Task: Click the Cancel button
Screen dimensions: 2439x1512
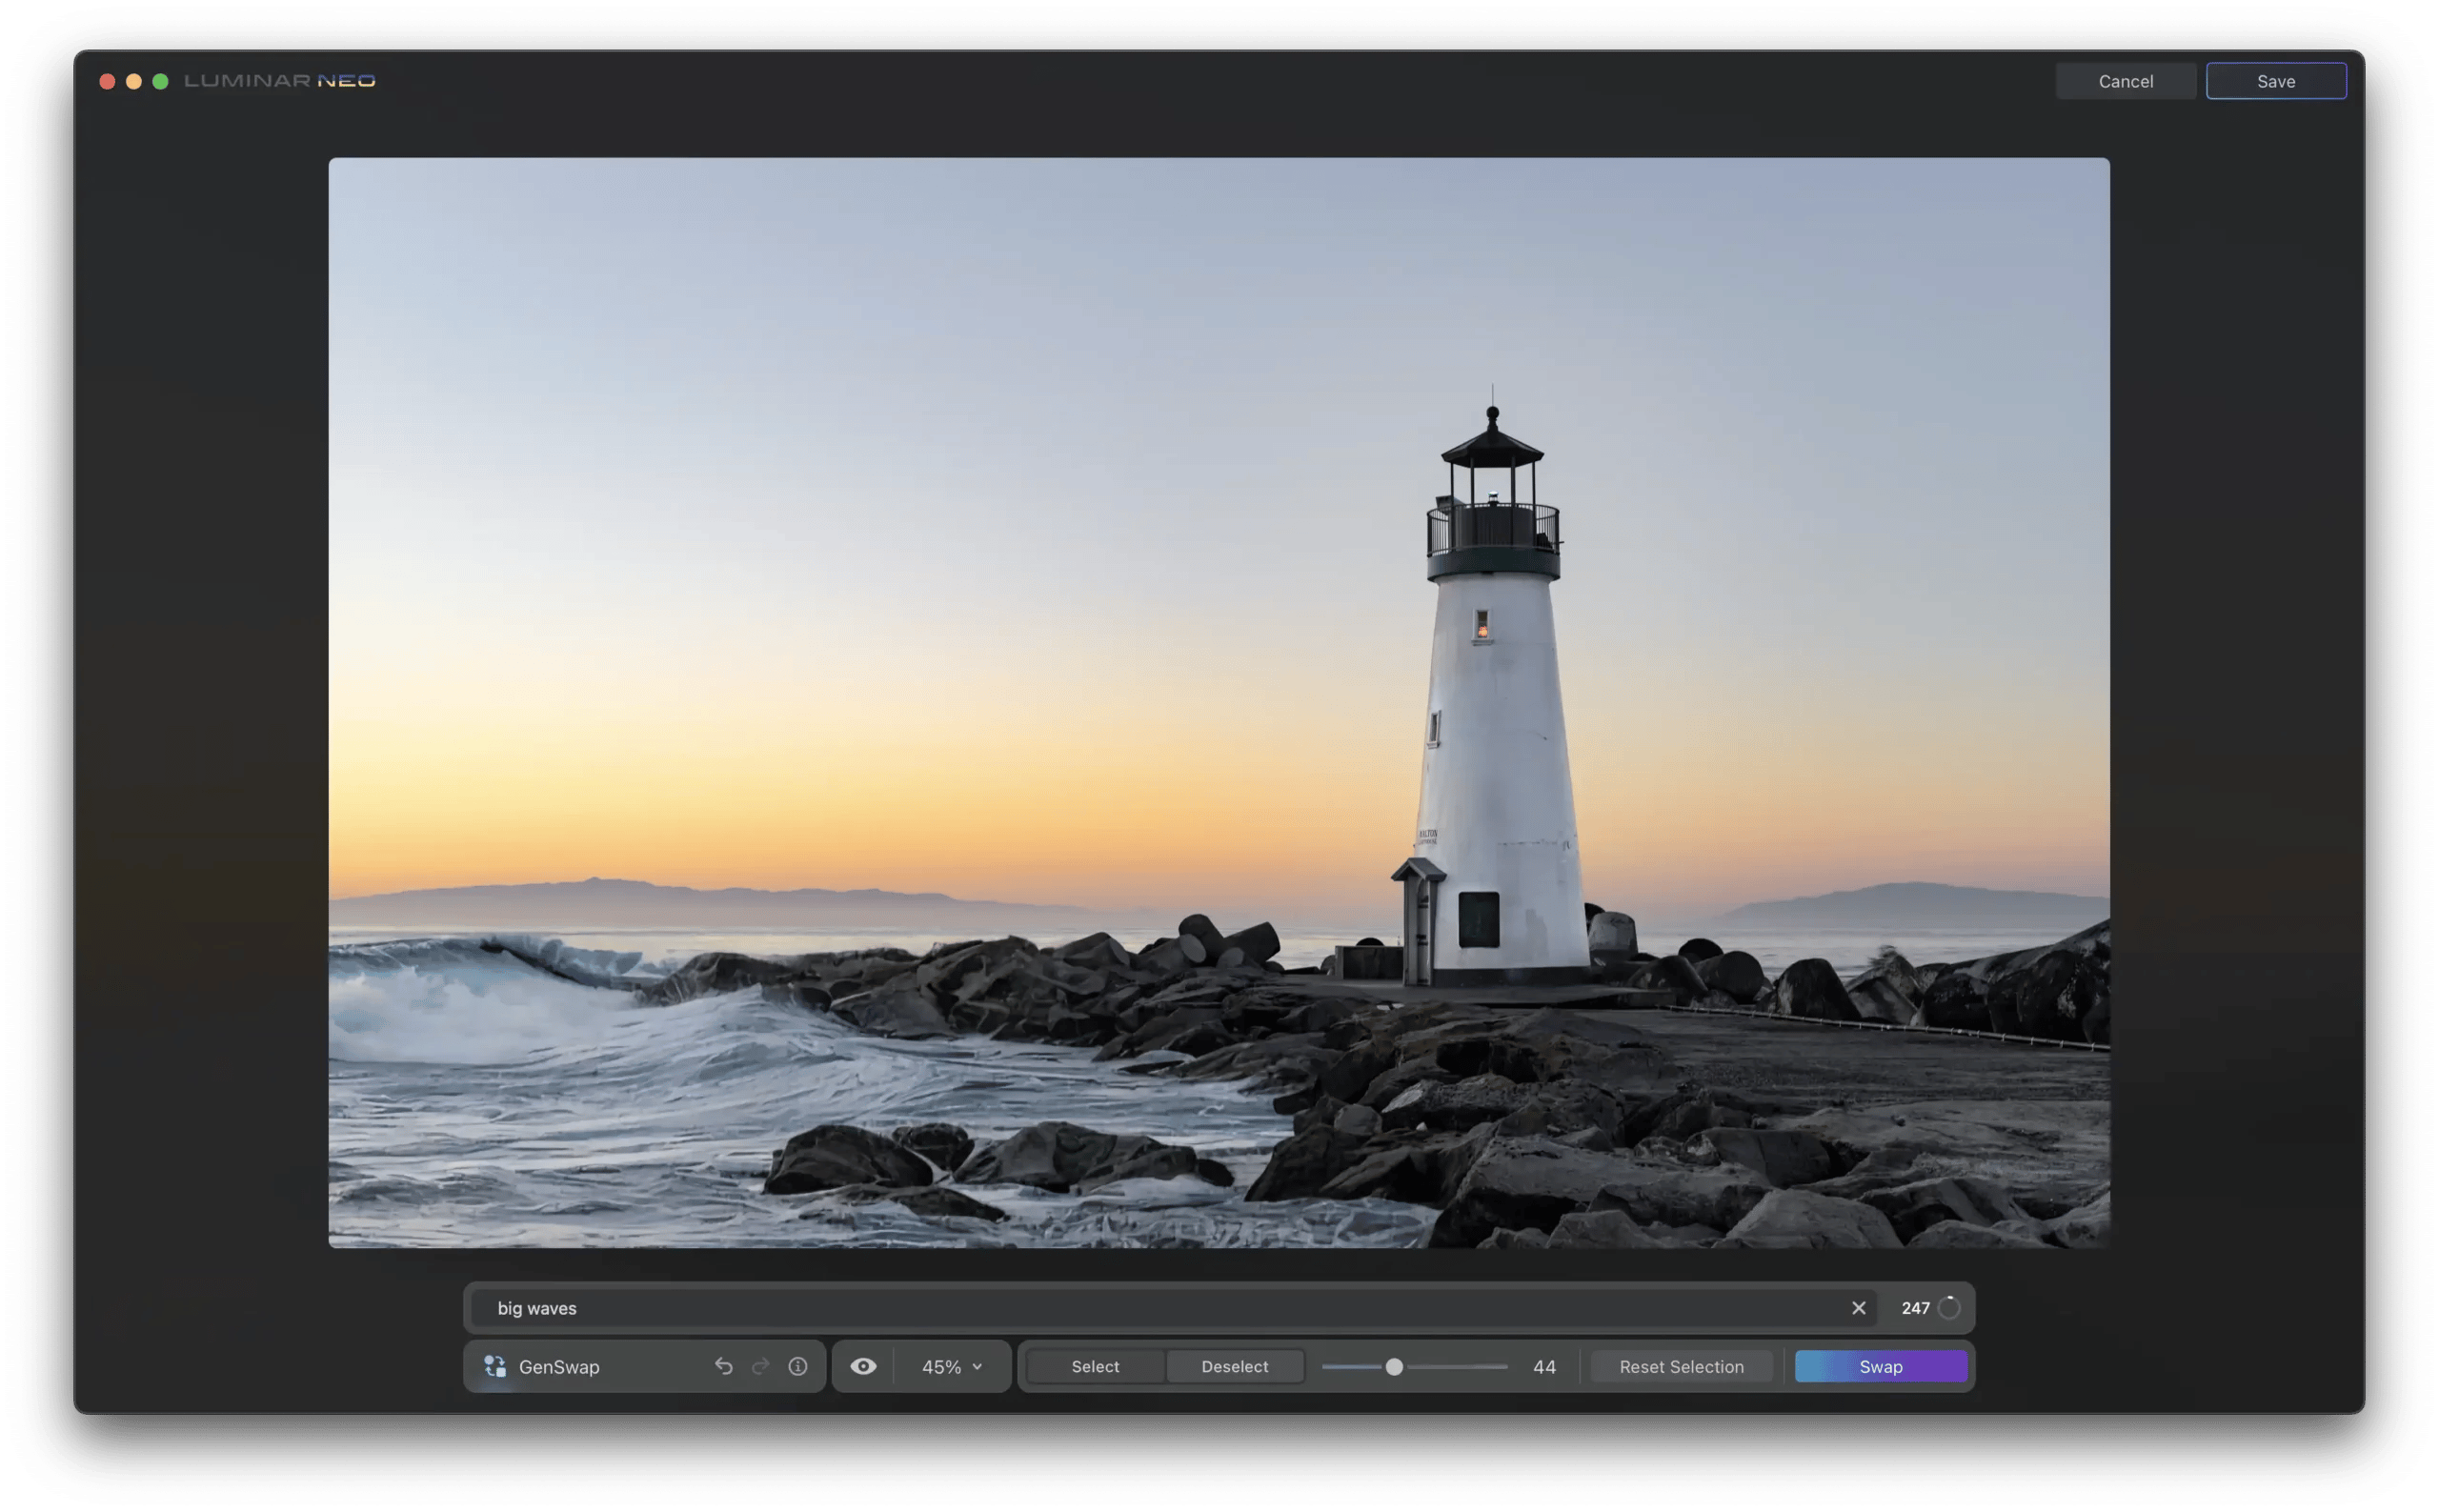Action: pyautogui.click(x=2125, y=81)
